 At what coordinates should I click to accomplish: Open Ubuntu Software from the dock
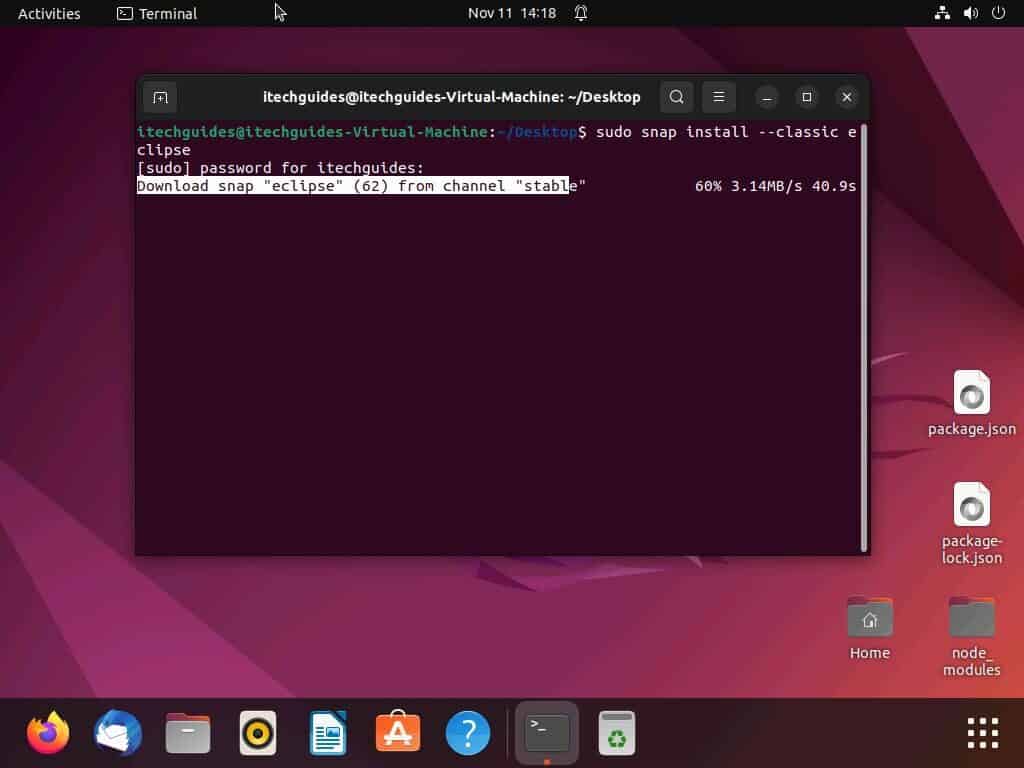coord(398,731)
